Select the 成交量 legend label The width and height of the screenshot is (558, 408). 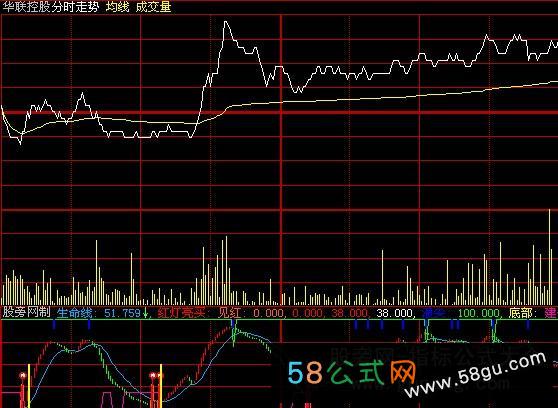pyautogui.click(x=153, y=7)
